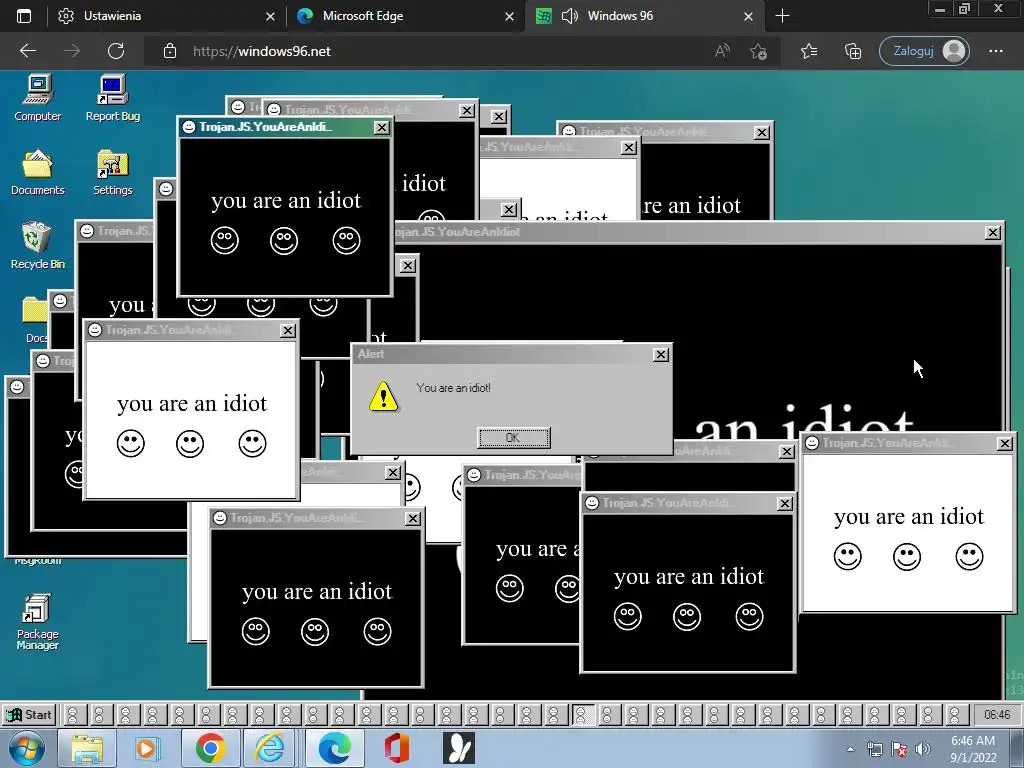Open the Windows 7 Start orb
The image size is (1024, 768).
[26, 748]
